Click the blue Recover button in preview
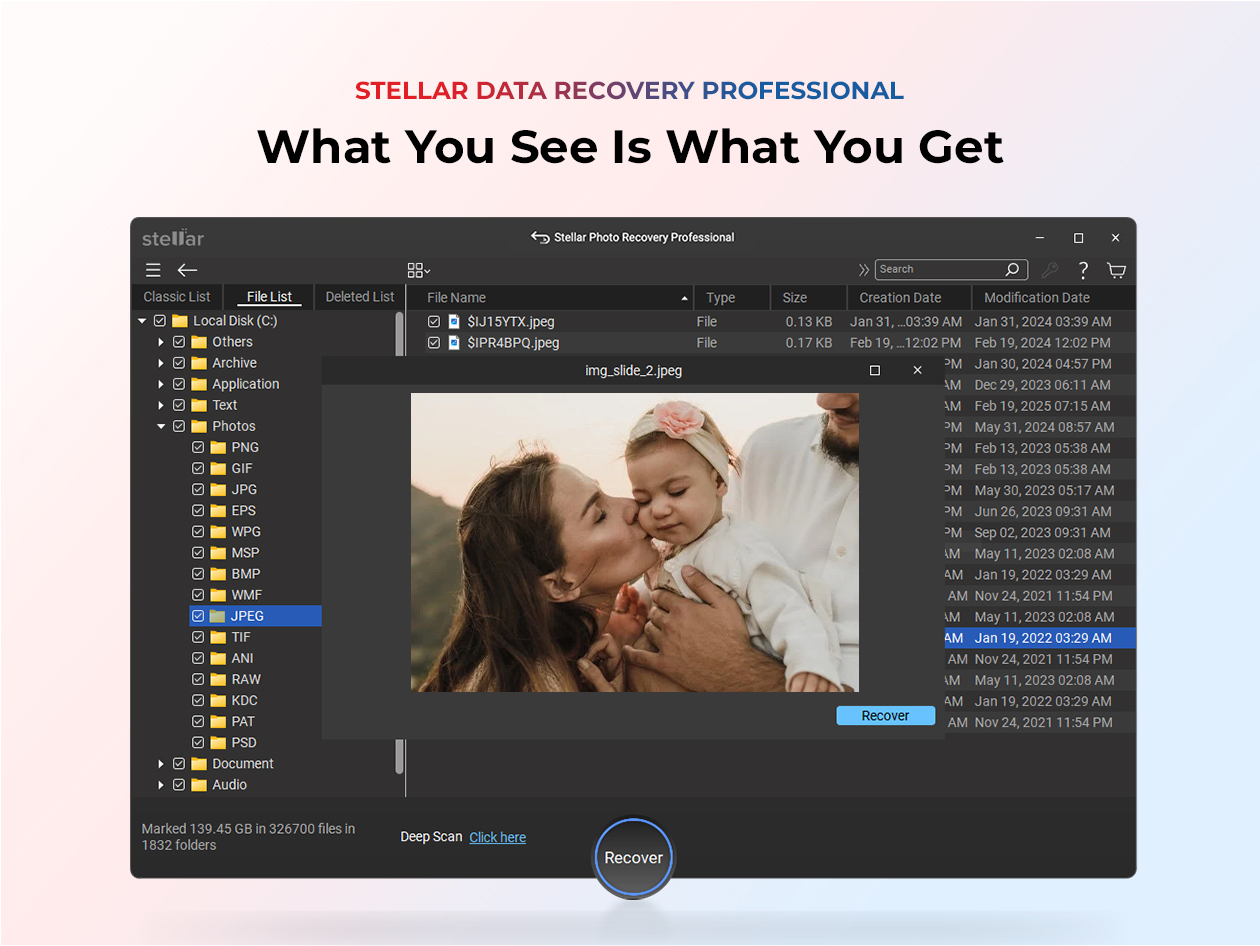 point(885,716)
